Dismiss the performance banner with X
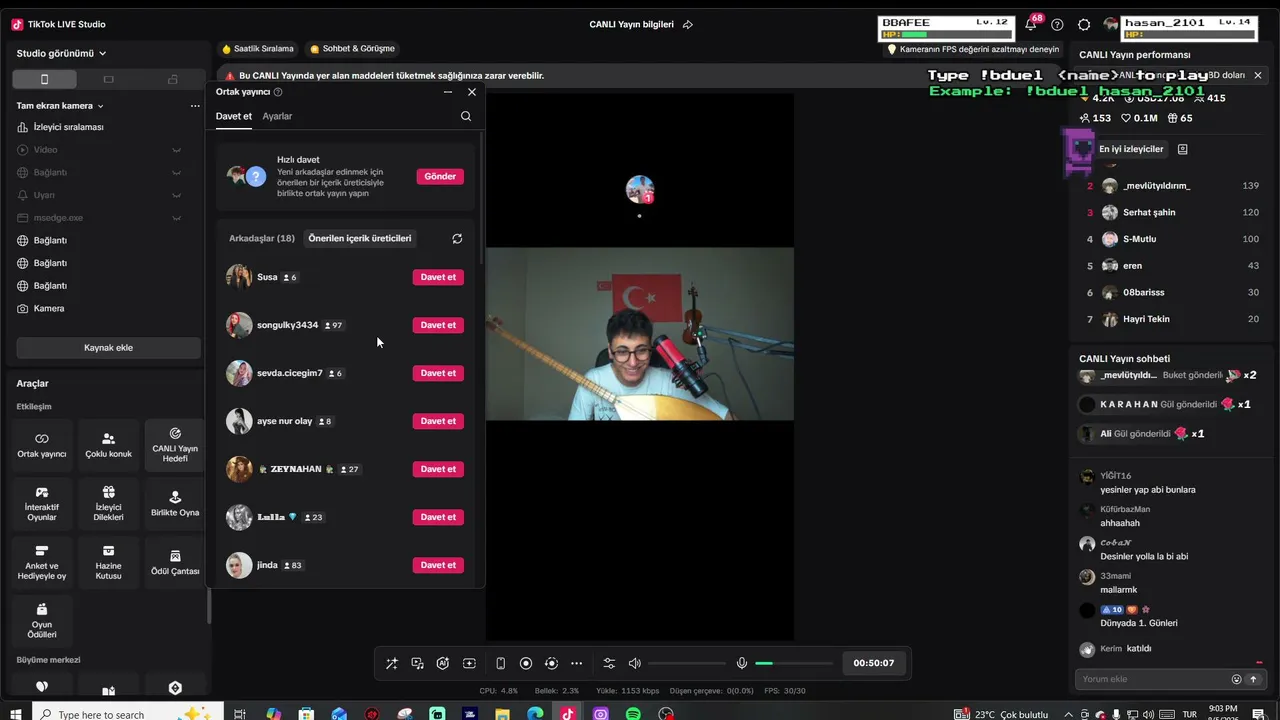1280x720 pixels. [x=1258, y=75]
